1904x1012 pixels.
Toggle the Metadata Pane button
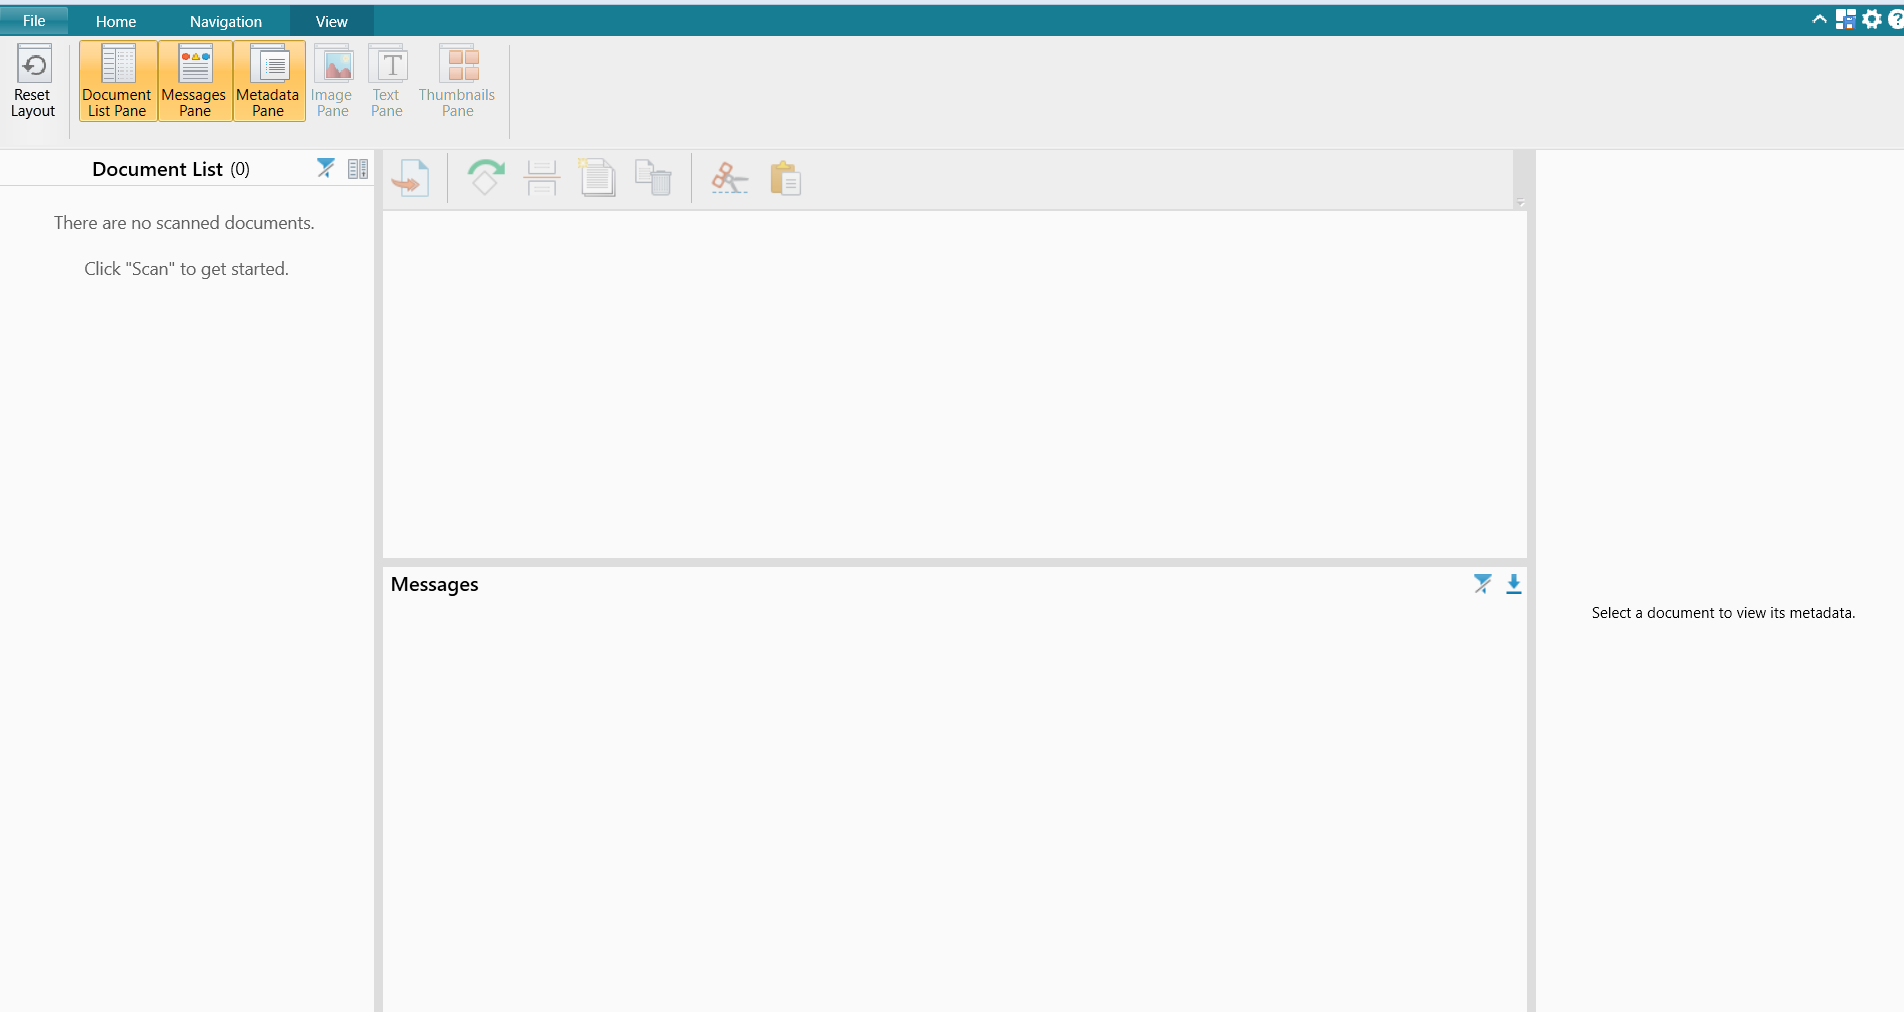(269, 82)
